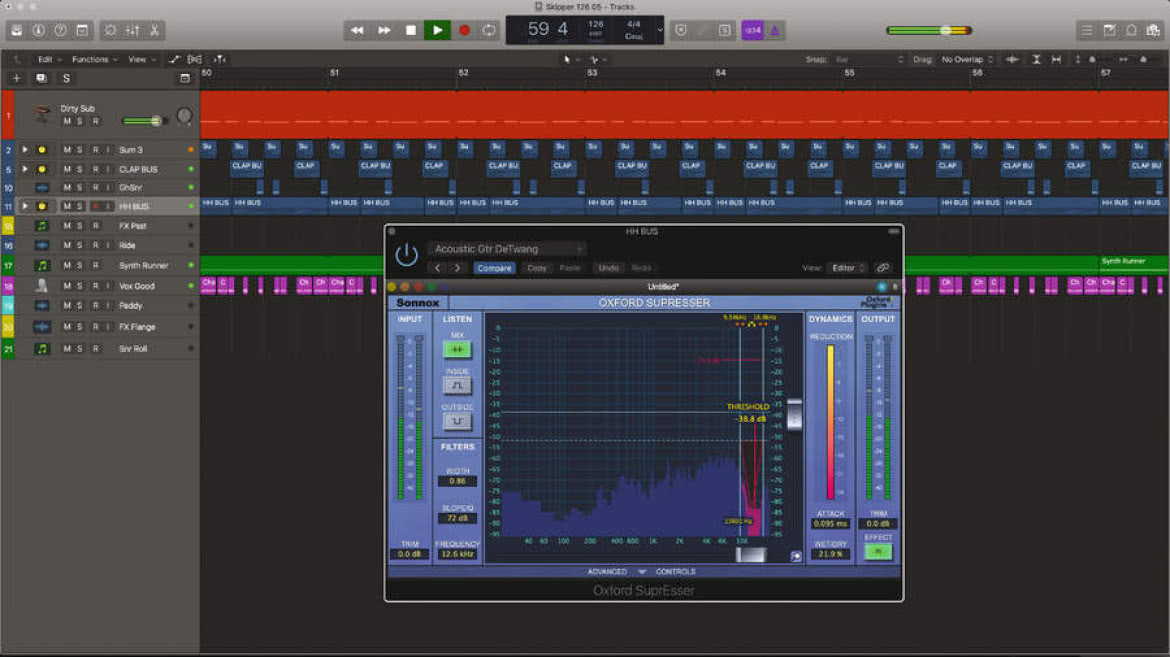Solo the CLAP BUS track

(x=80, y=169)
